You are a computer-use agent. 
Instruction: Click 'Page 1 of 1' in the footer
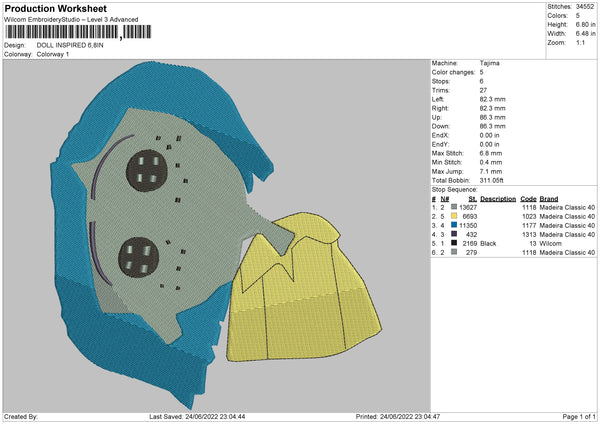(579, 416)
